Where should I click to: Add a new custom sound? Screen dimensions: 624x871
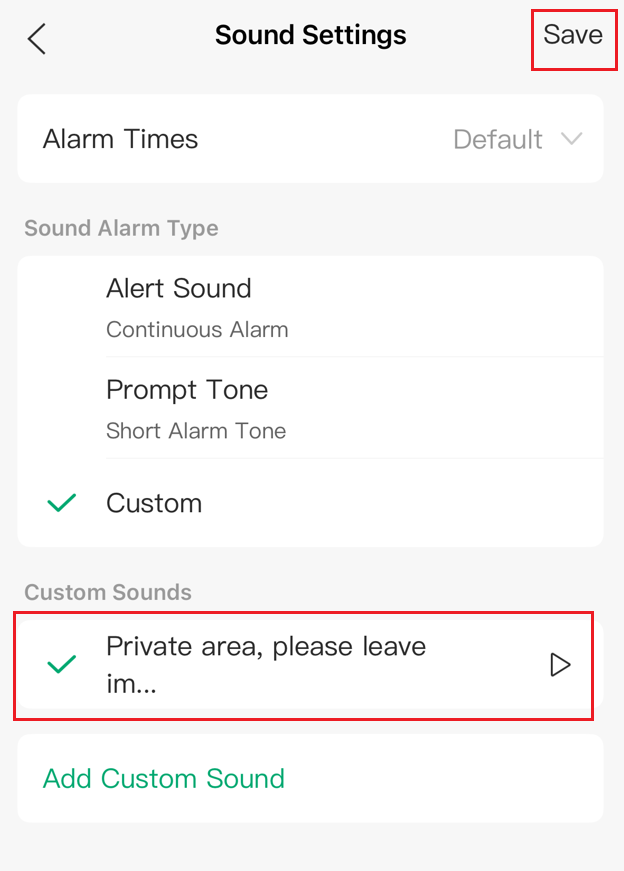click(164, 778)
